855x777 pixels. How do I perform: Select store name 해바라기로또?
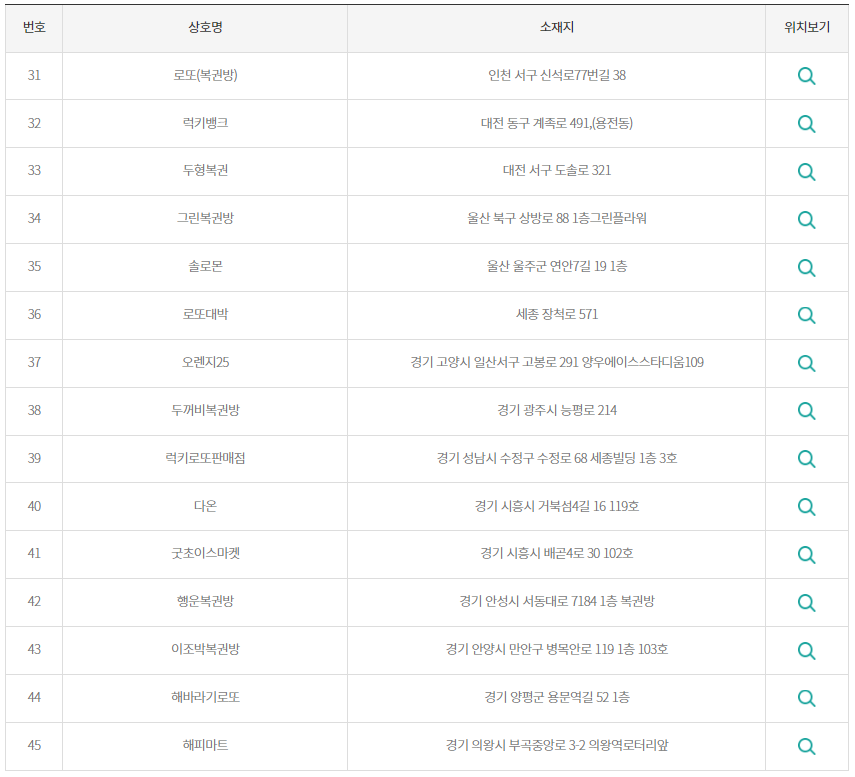click(205, 697)
